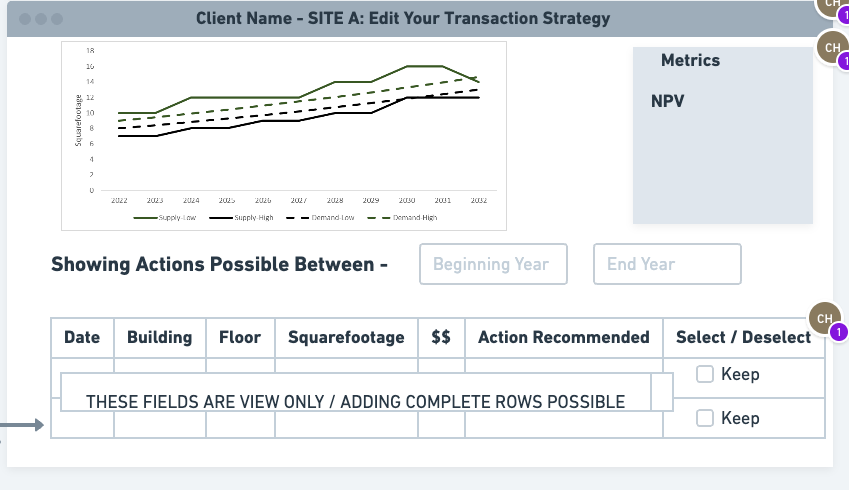The image size is (849, 490).
Task: Check the first Keep checkbox
Action: 704,374
